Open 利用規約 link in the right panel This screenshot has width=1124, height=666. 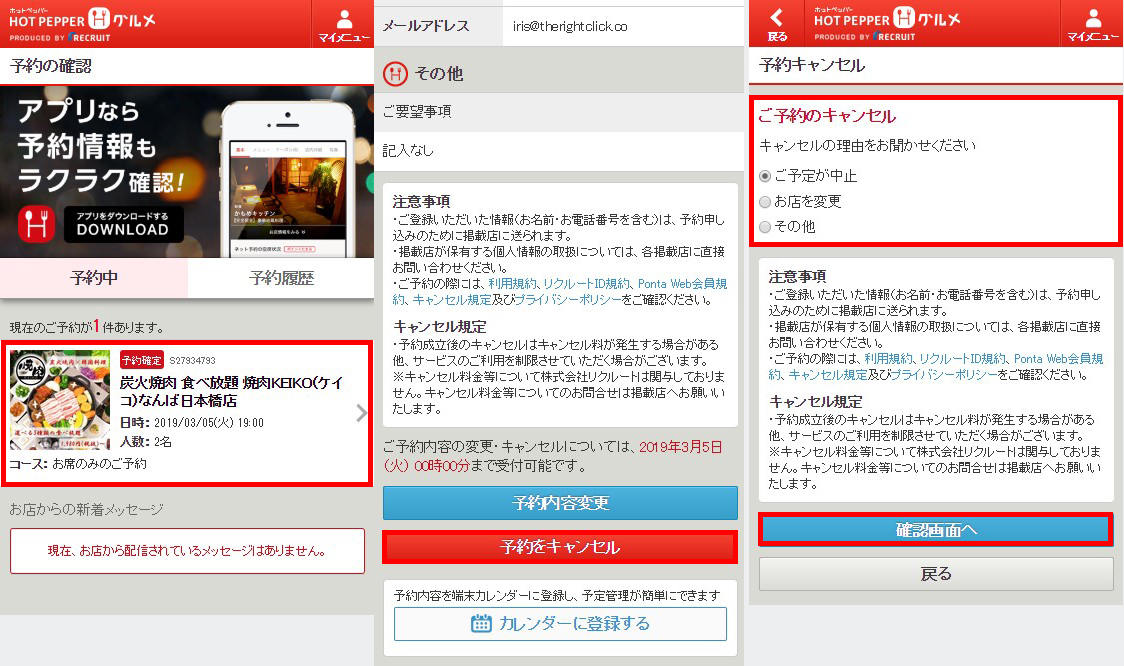coord(888,358)
